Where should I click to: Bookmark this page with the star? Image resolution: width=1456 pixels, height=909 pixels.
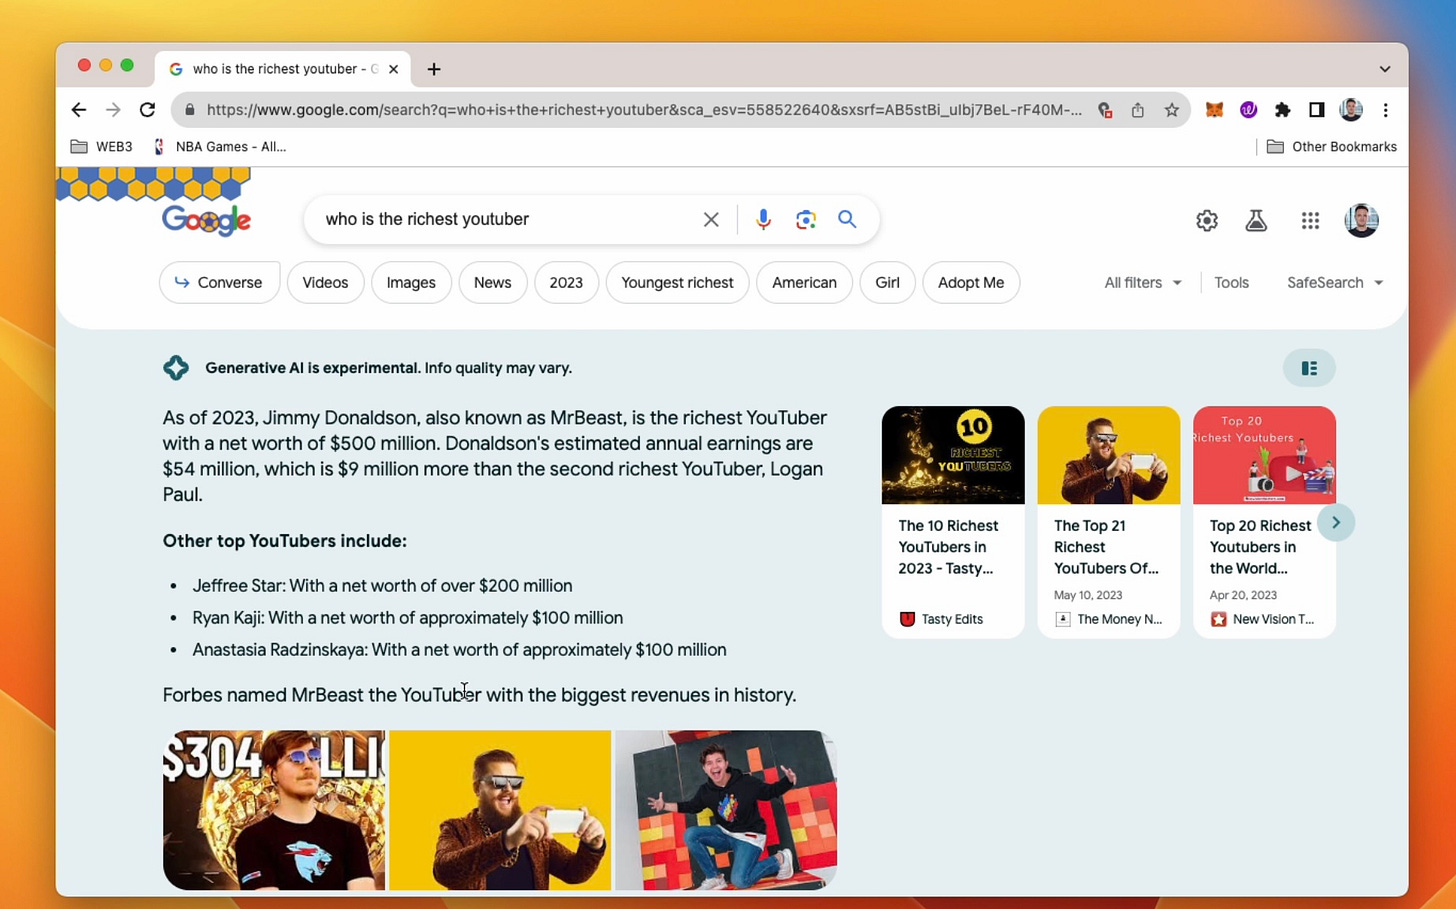pos(1172,110)
